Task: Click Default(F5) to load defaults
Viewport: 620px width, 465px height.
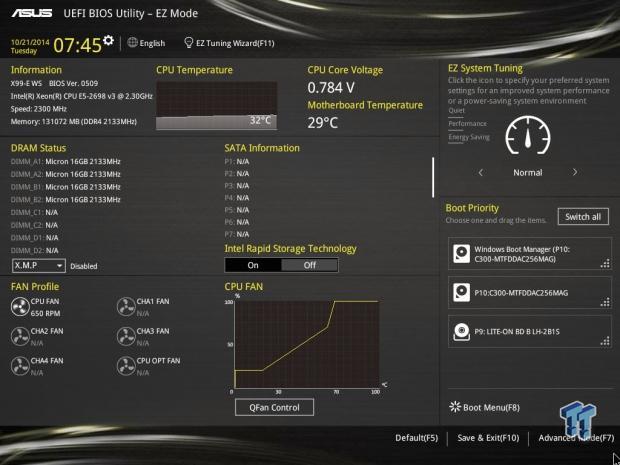Action: (417, 438)
